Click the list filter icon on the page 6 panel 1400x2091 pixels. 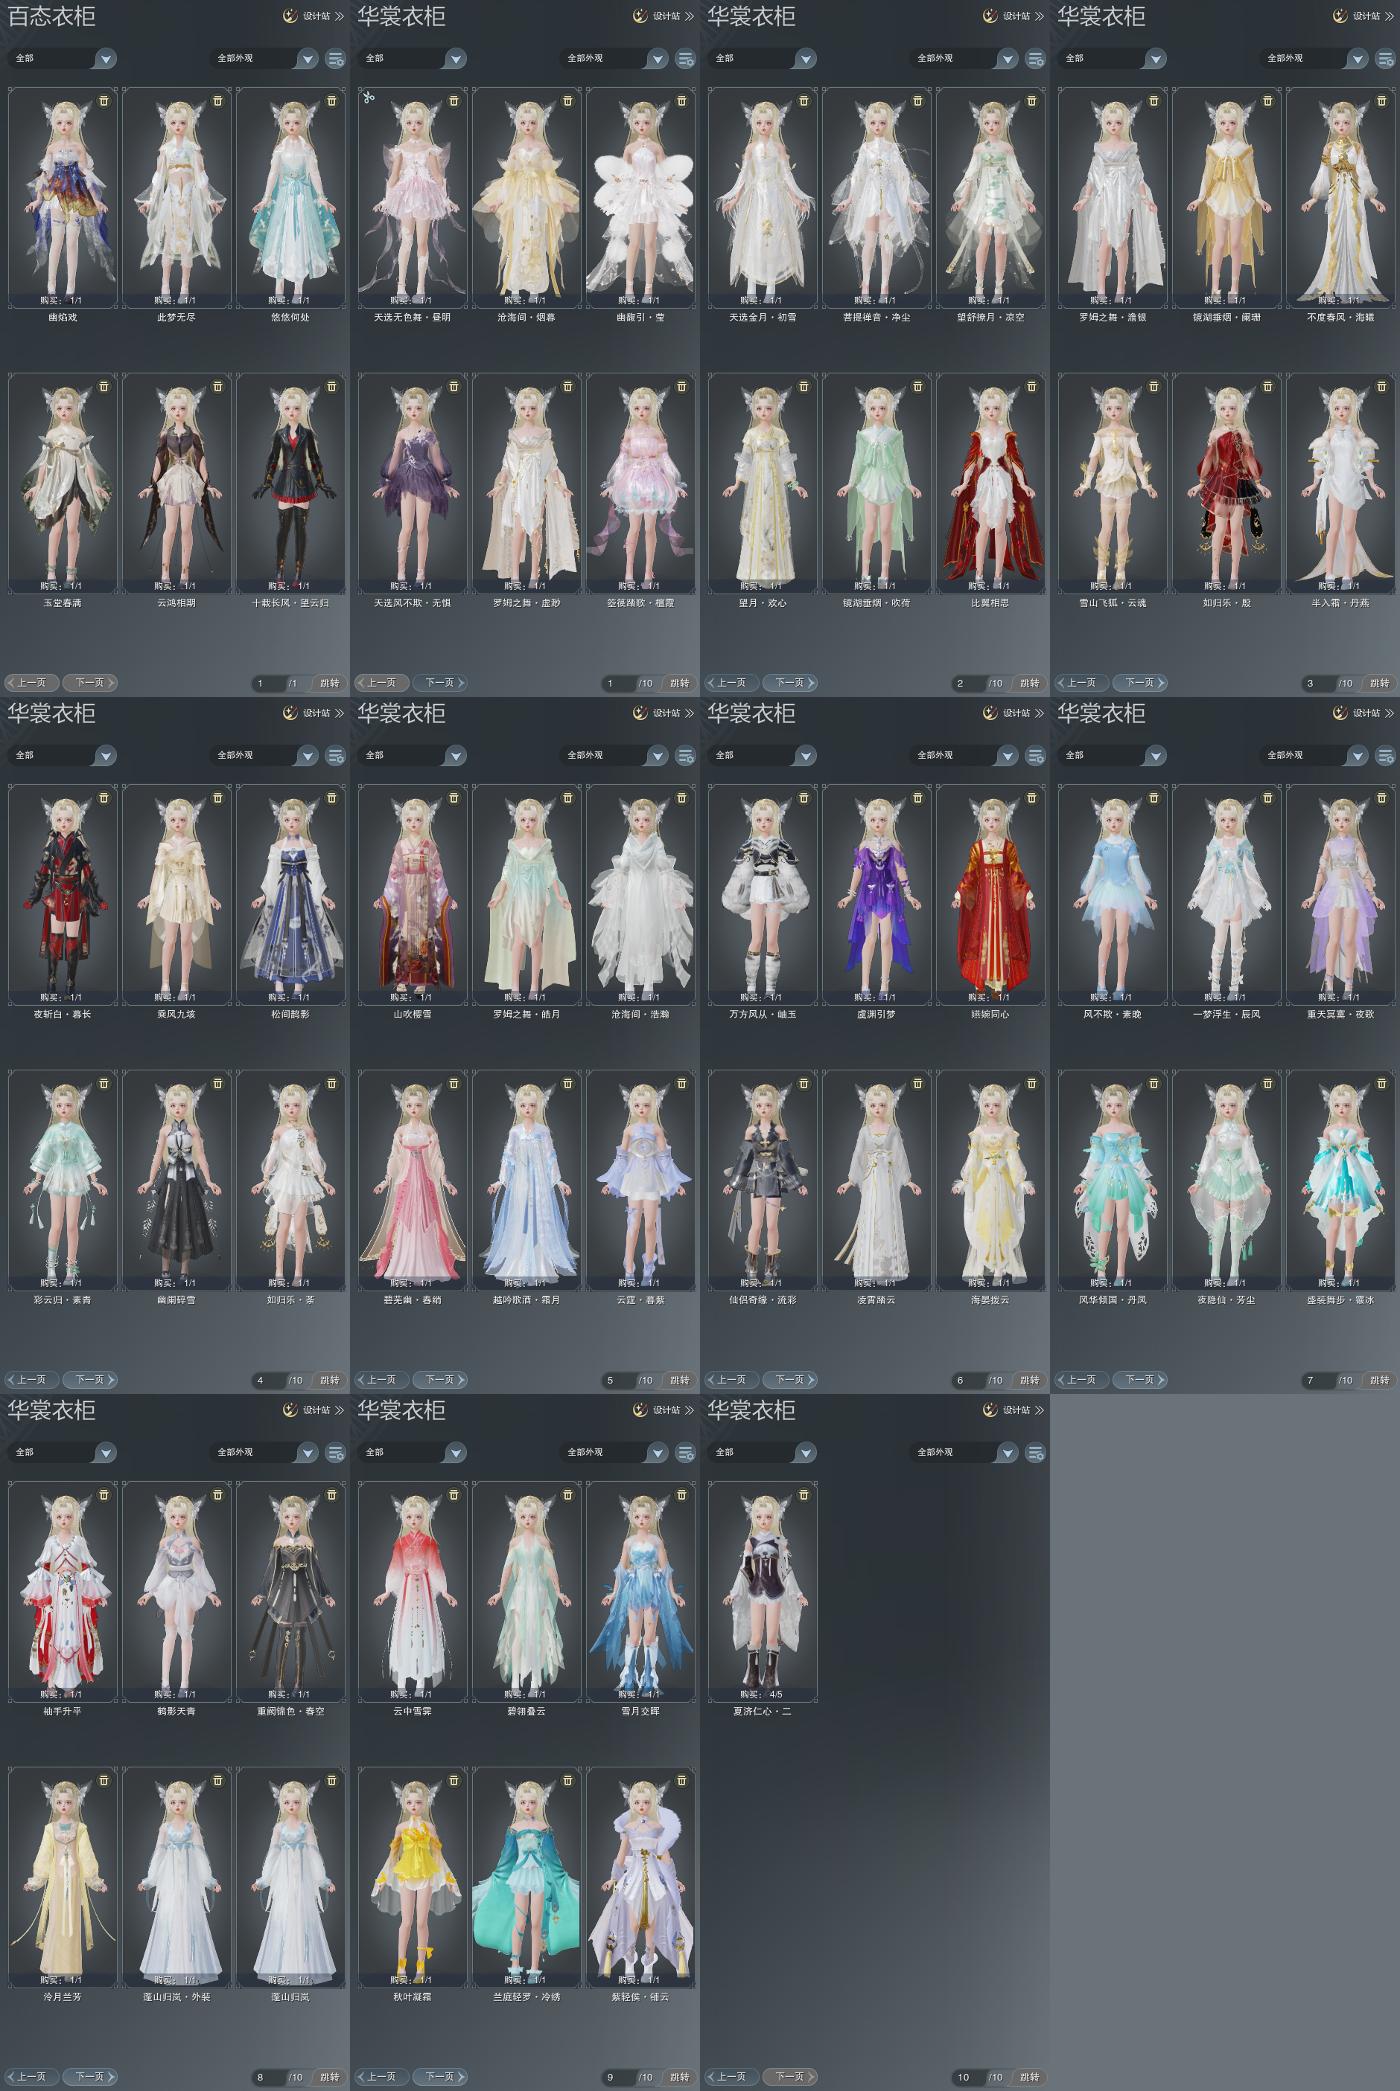click(1036, 756)
